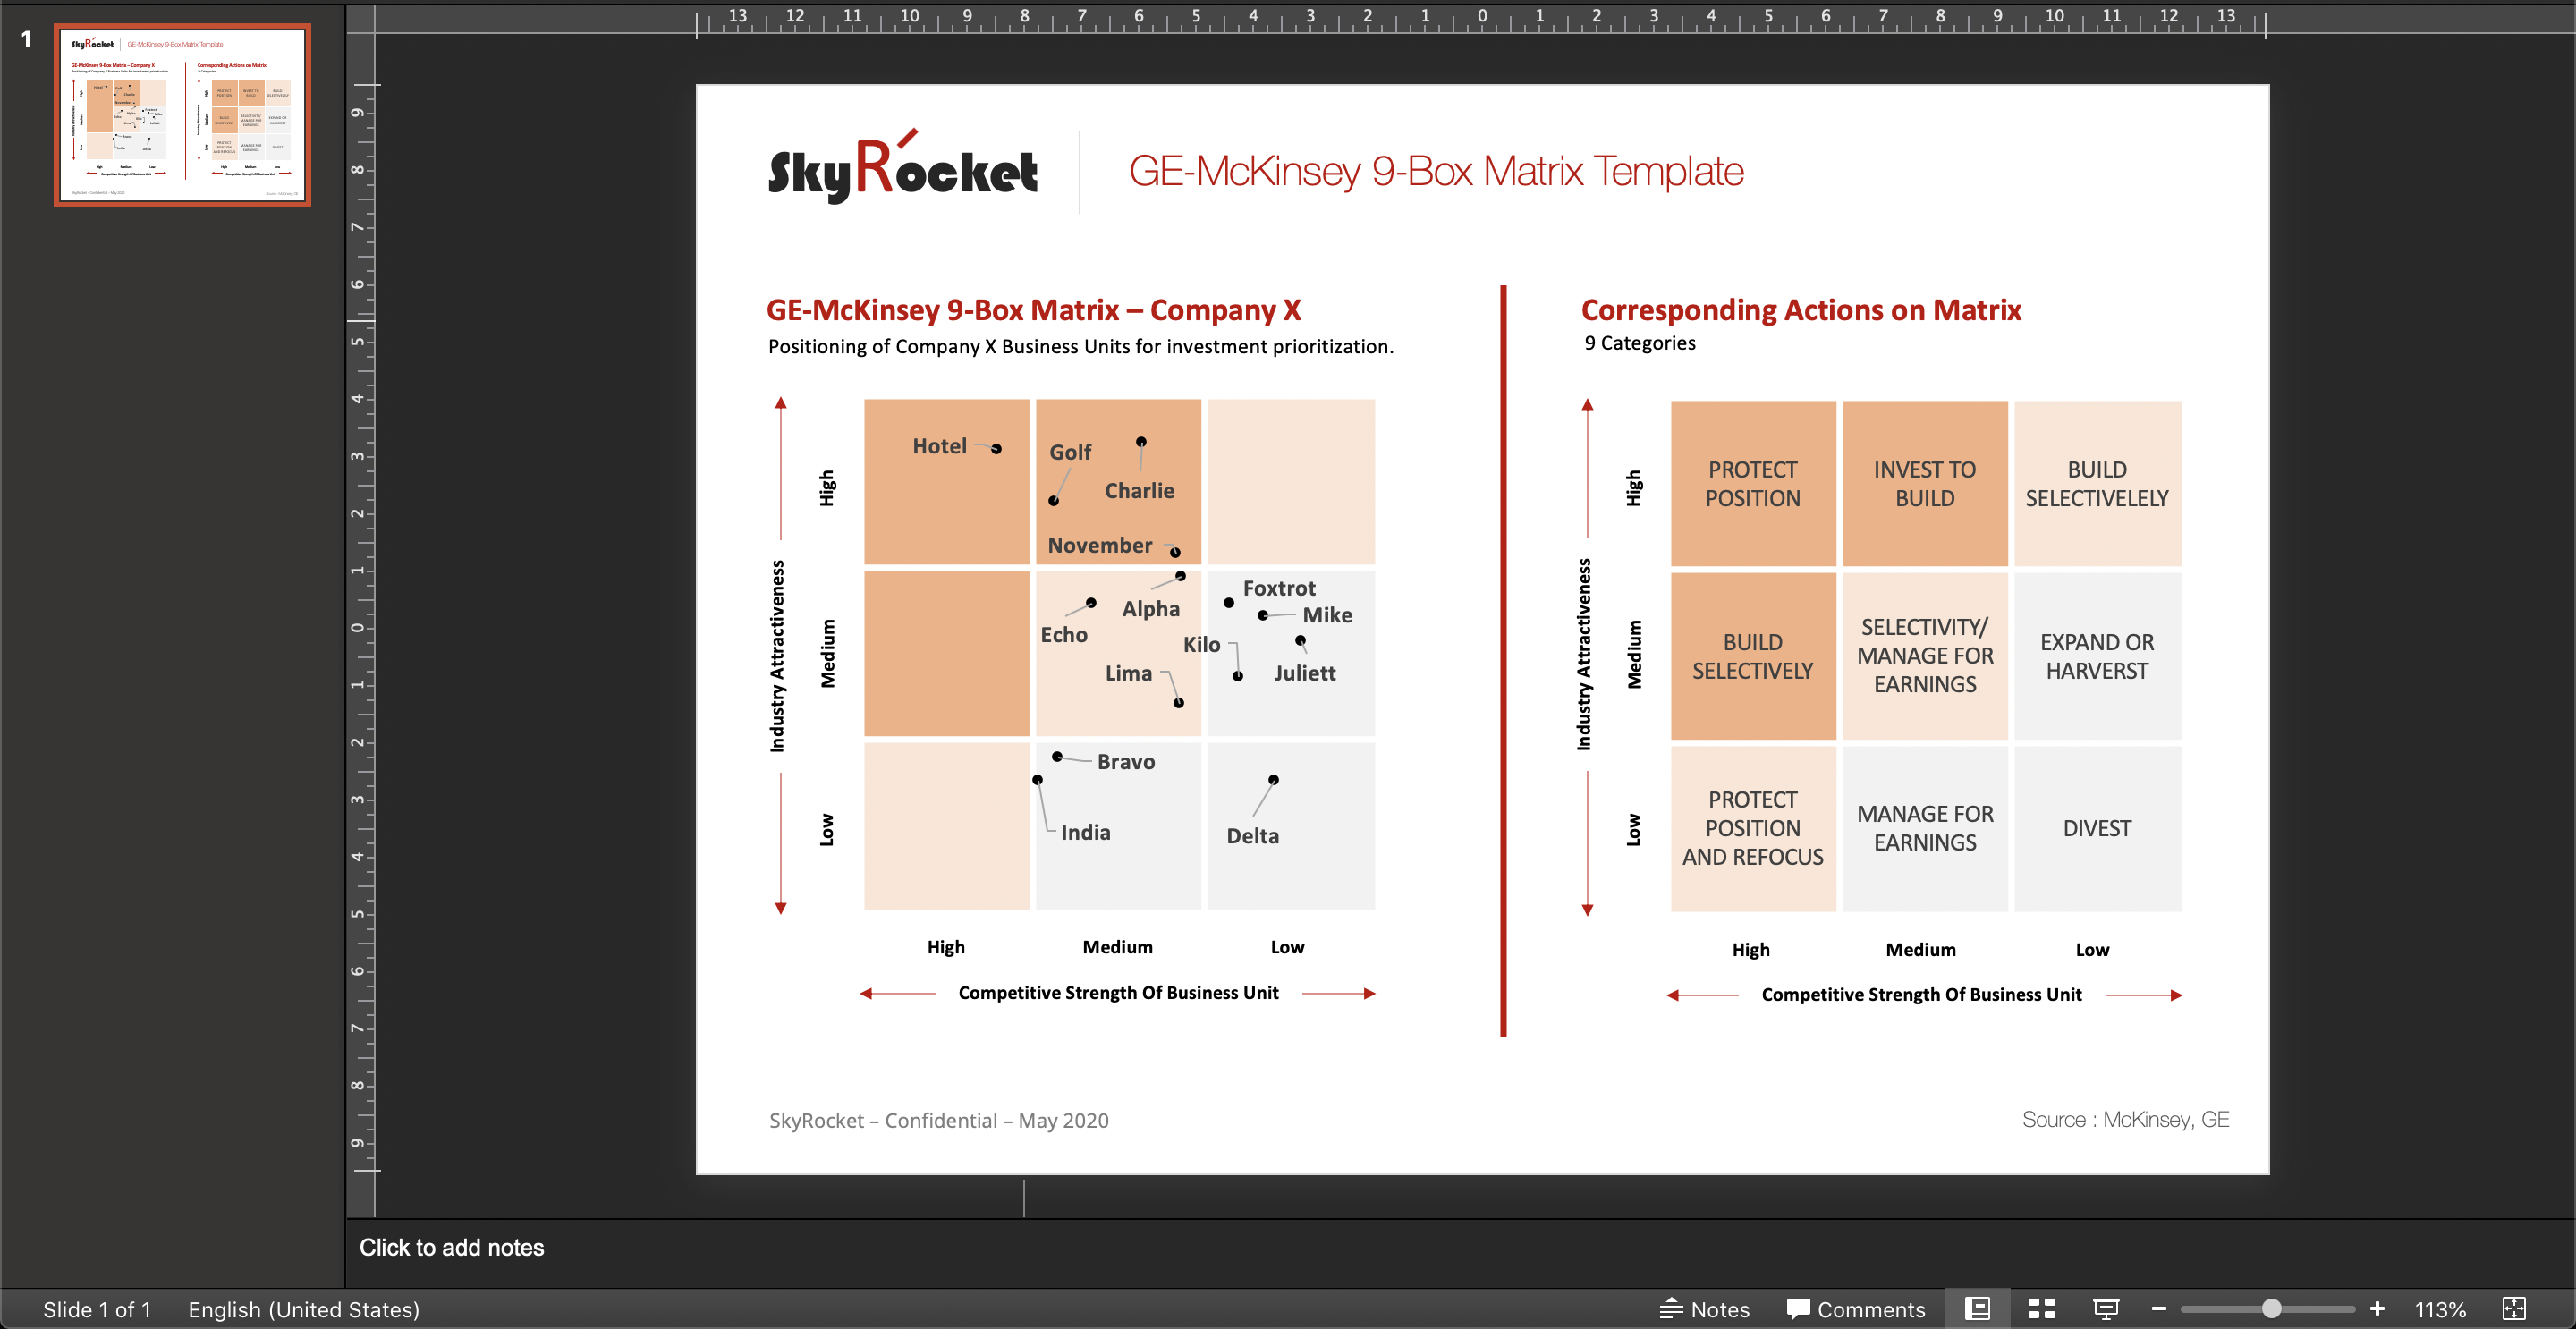Screen dimensions: 2576x1329
Task: Select the SkyRocket – Confidential footer text
Action: click(938, 1120)
